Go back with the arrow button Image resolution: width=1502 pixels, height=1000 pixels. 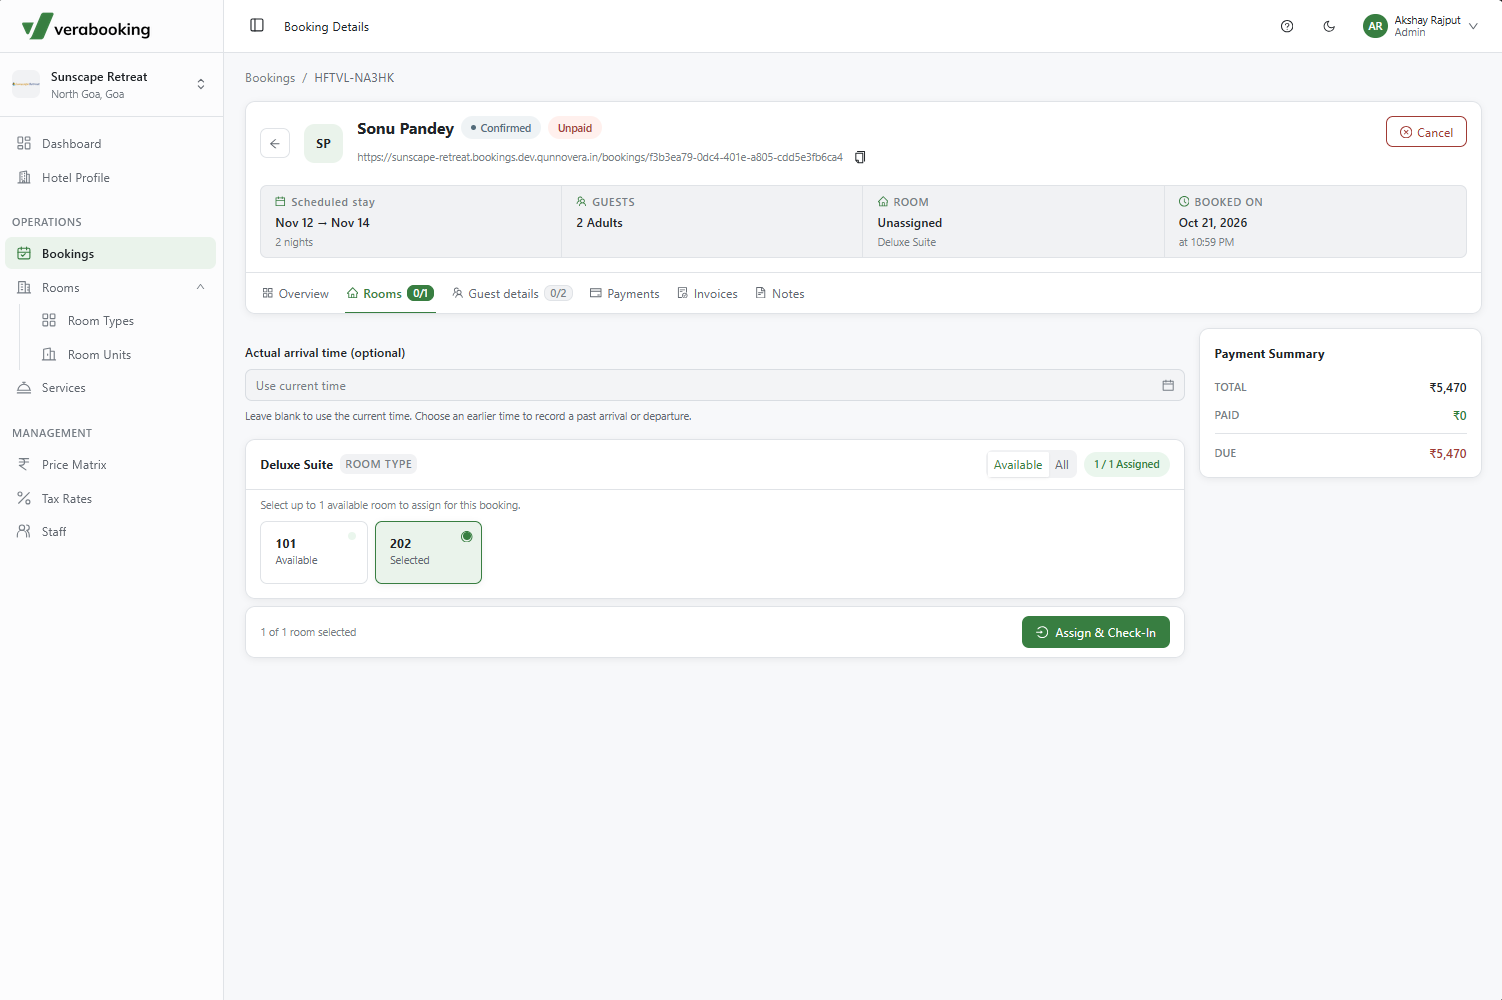point(275,144)
